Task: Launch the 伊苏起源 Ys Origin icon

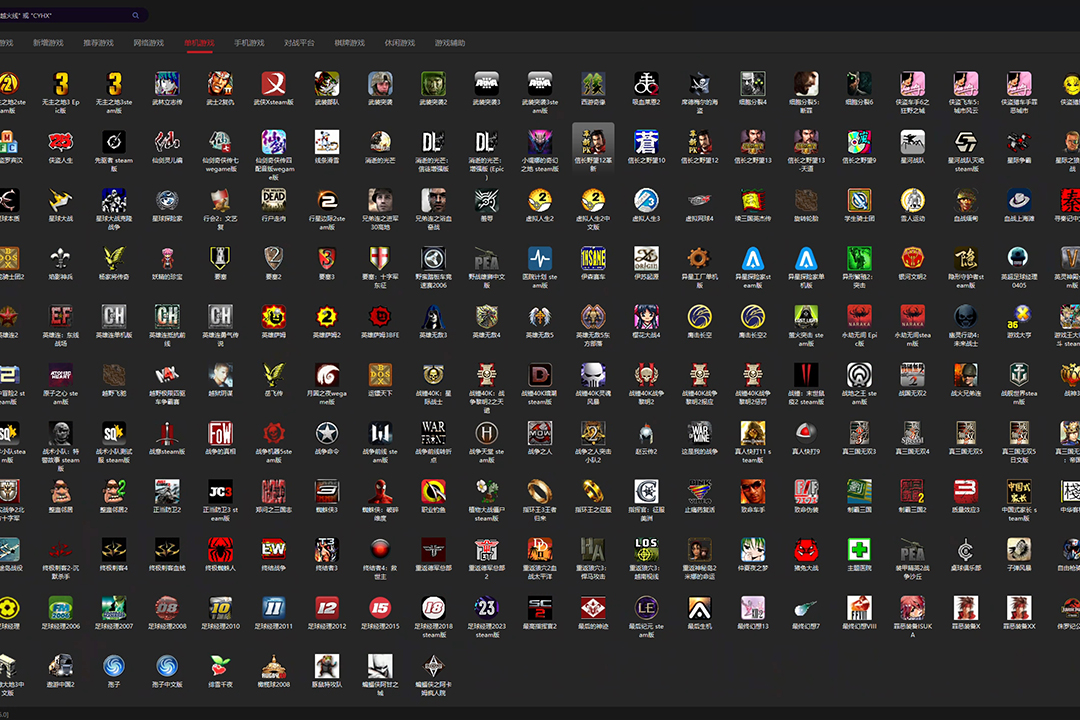Action: (x=646, y=258)
